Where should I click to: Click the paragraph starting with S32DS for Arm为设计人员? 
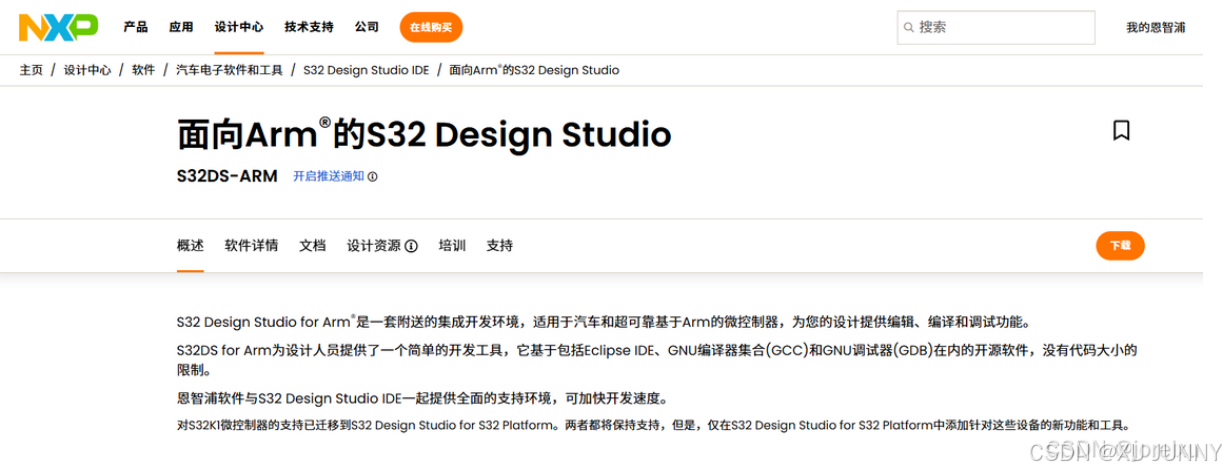pyautogui.click(x=656, y=360)
